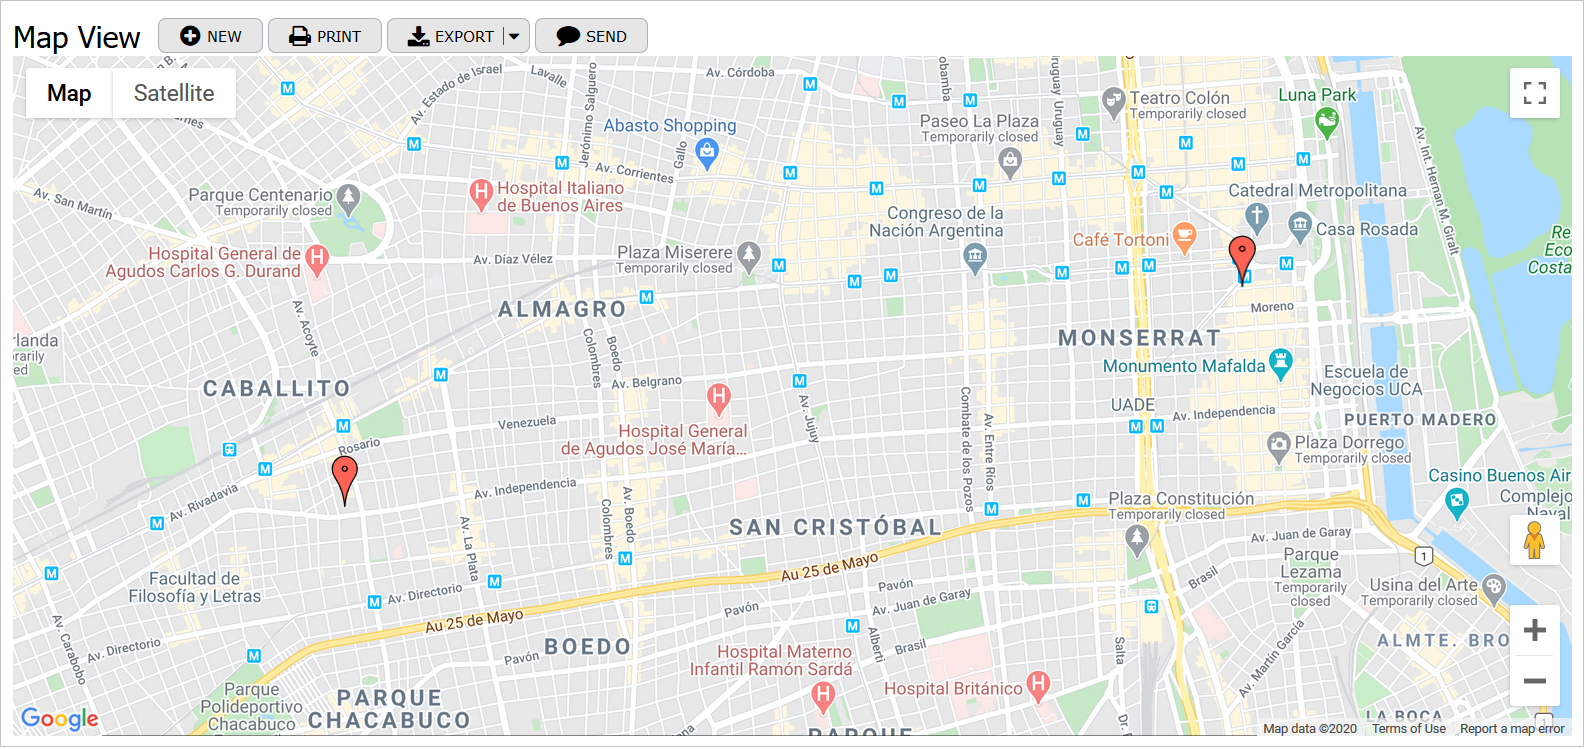The width and height of the screenshot is (1585, 749).
Task: Click Hospital General José María H icon
Action: click(718, 399)
